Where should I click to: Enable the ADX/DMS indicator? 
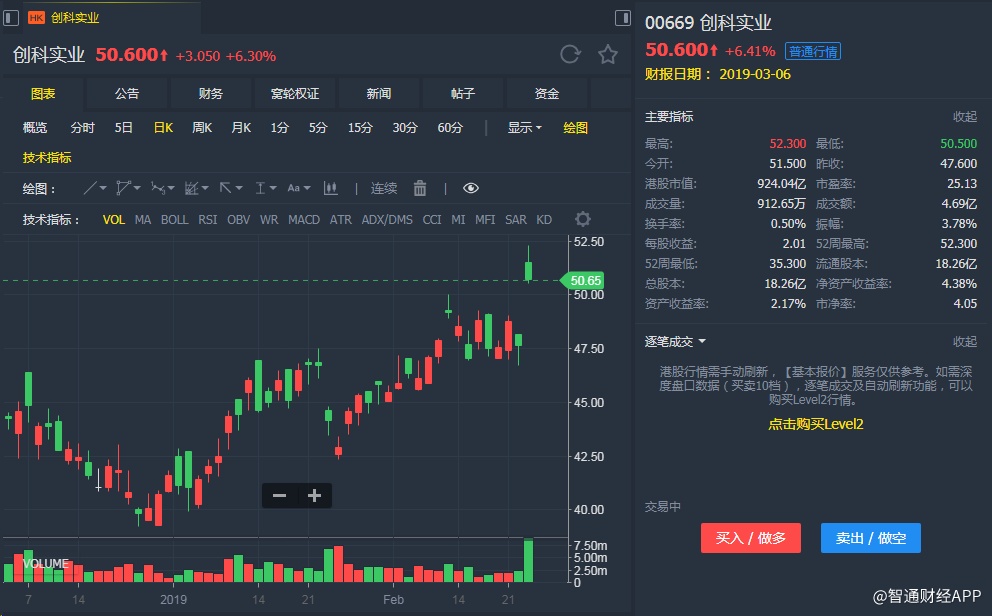[x=387, y=219]
